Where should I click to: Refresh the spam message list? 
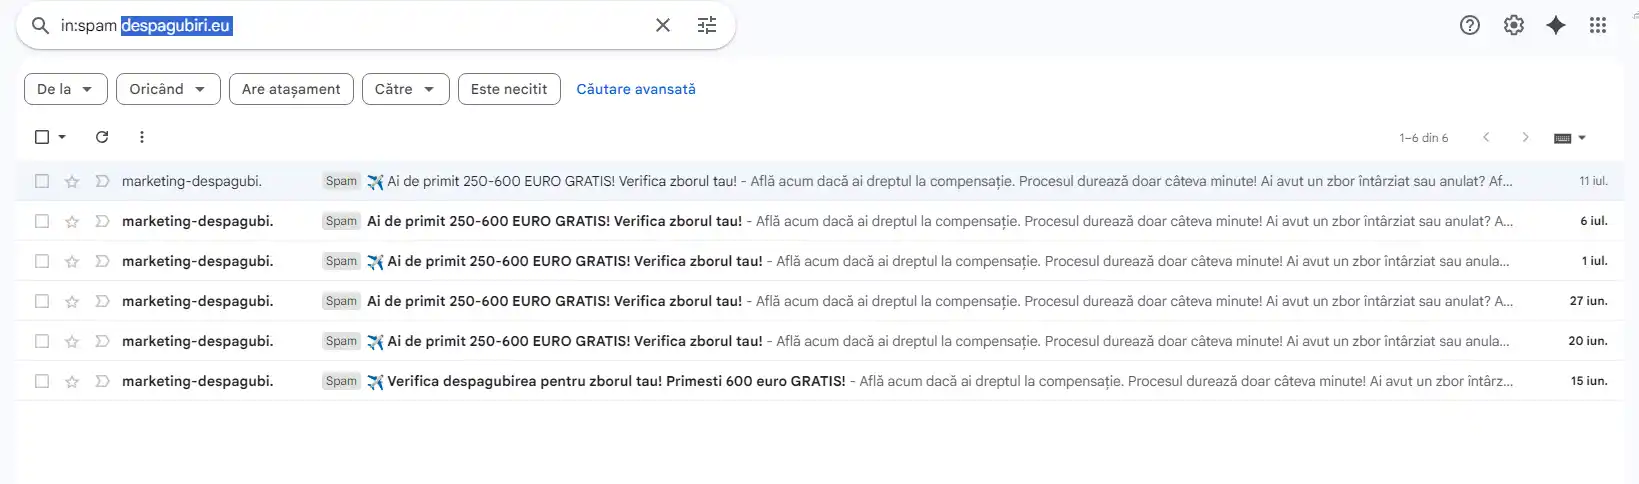(102, 137)
